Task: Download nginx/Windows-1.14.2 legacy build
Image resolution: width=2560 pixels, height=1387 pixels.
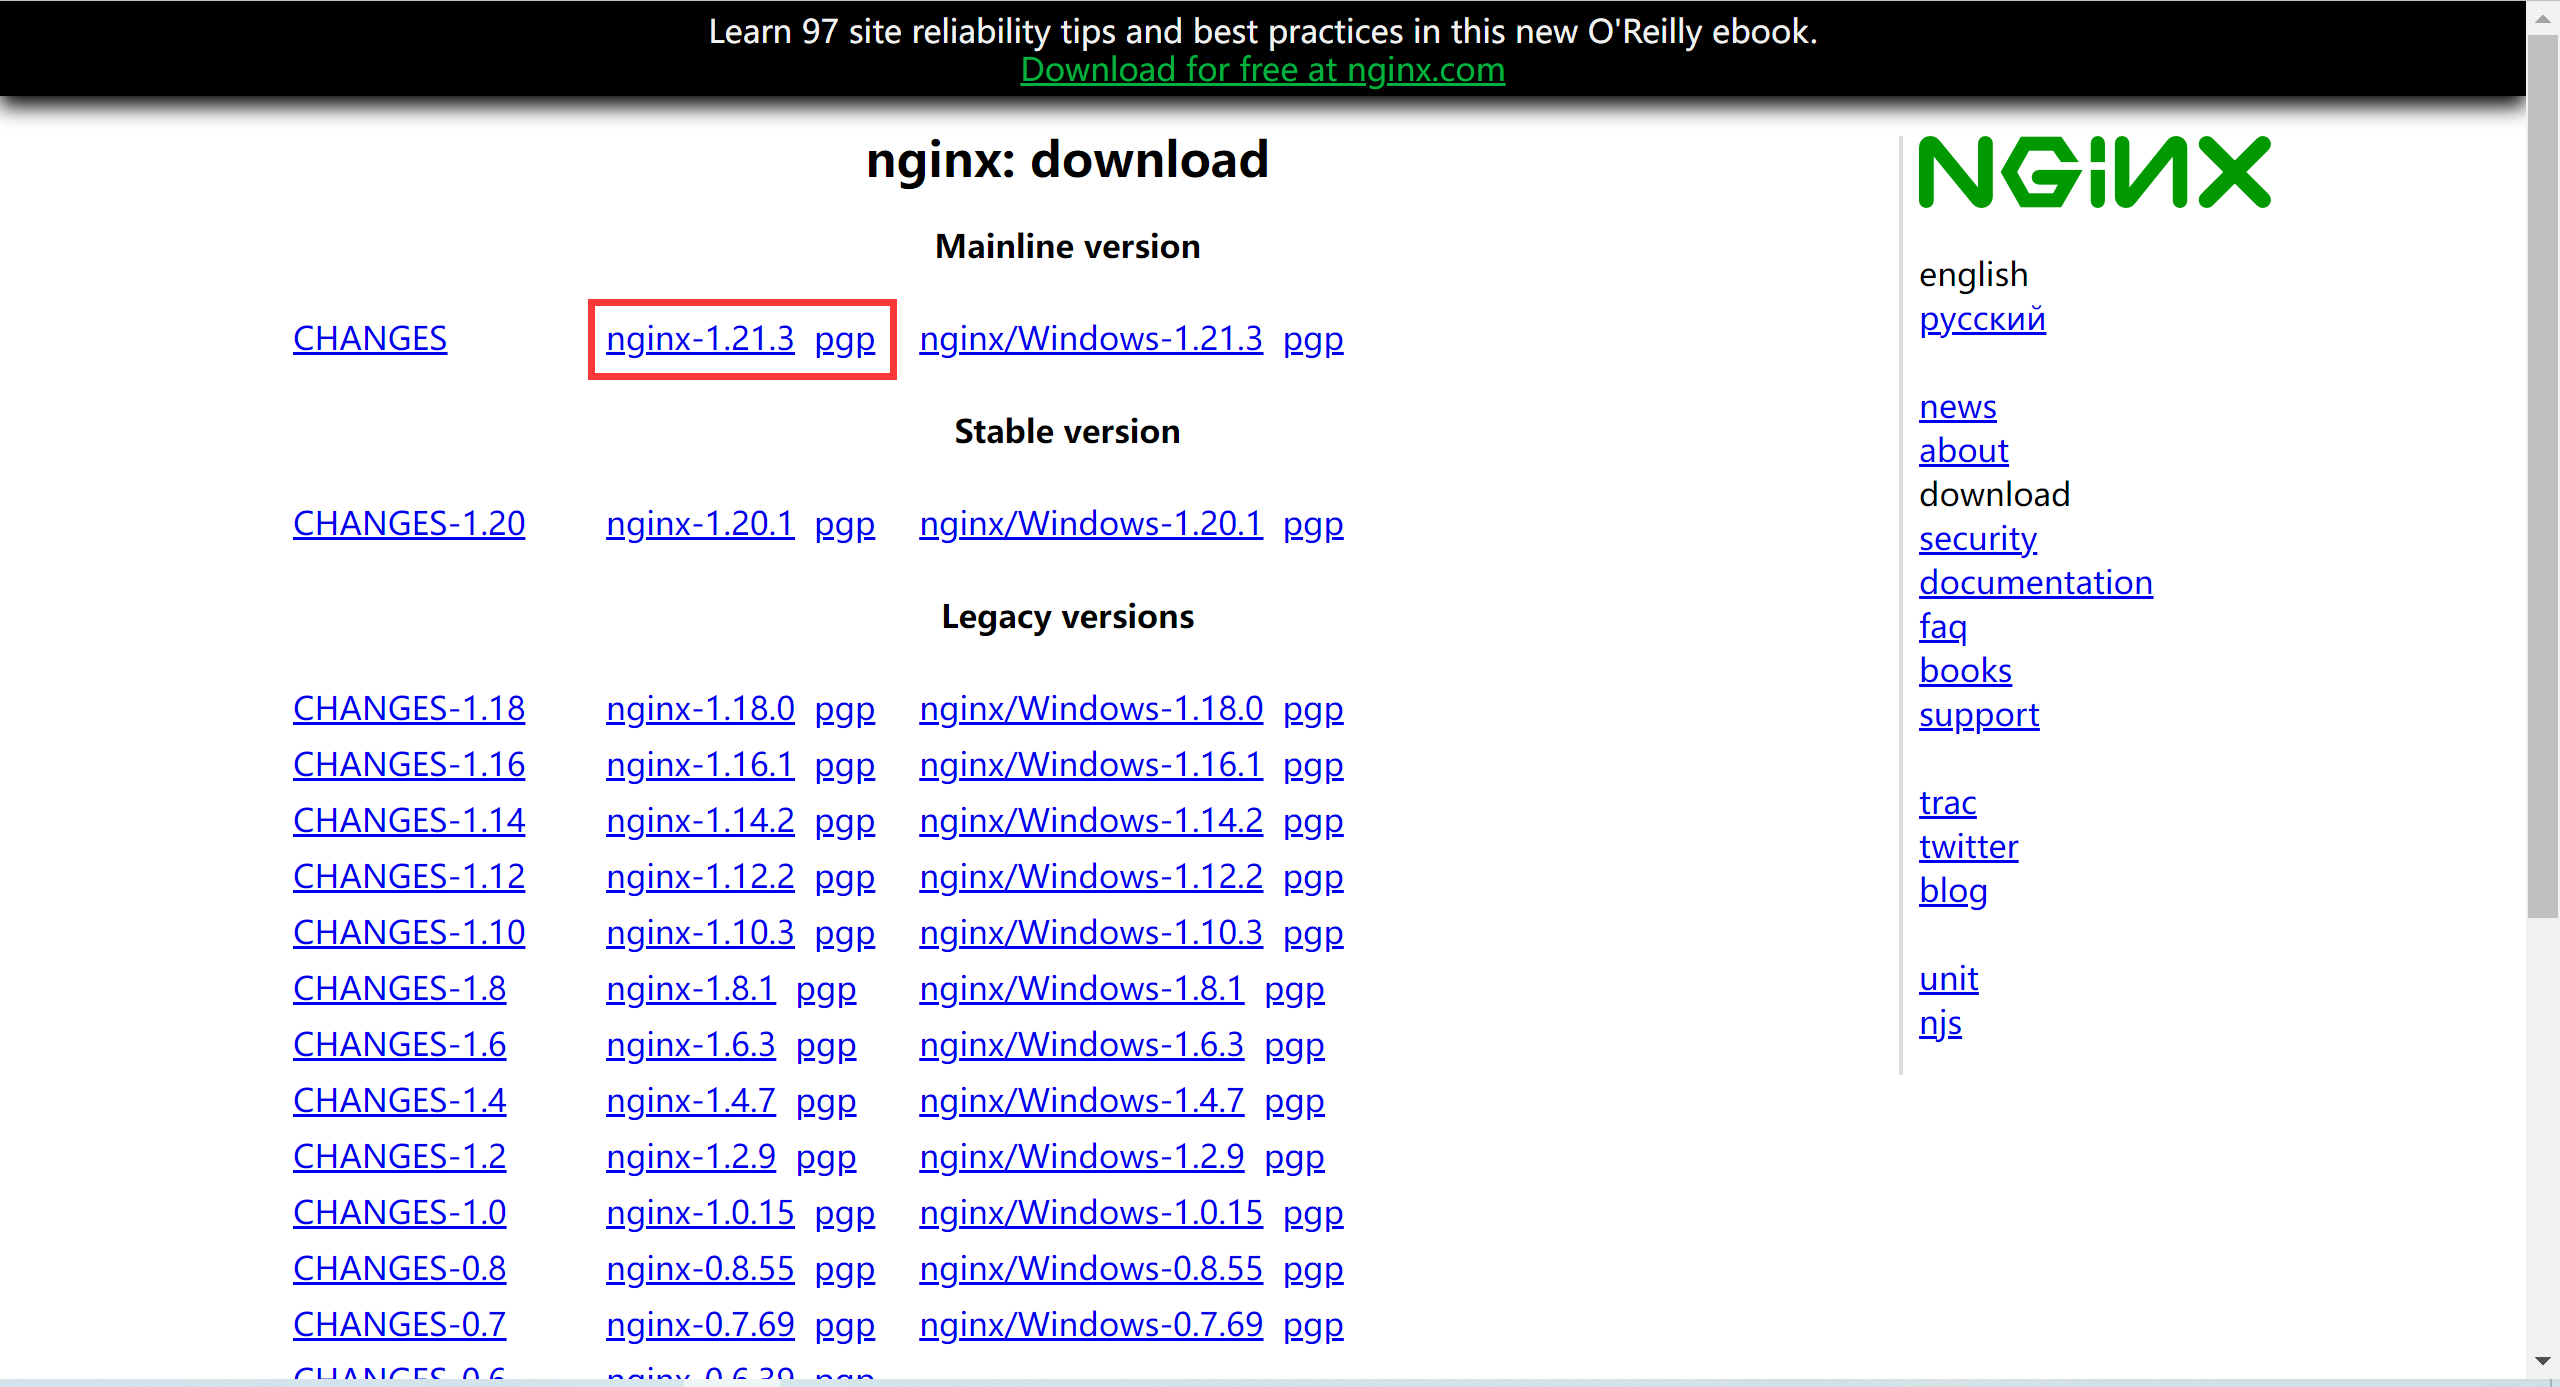Action: [x=1090, y=821]
